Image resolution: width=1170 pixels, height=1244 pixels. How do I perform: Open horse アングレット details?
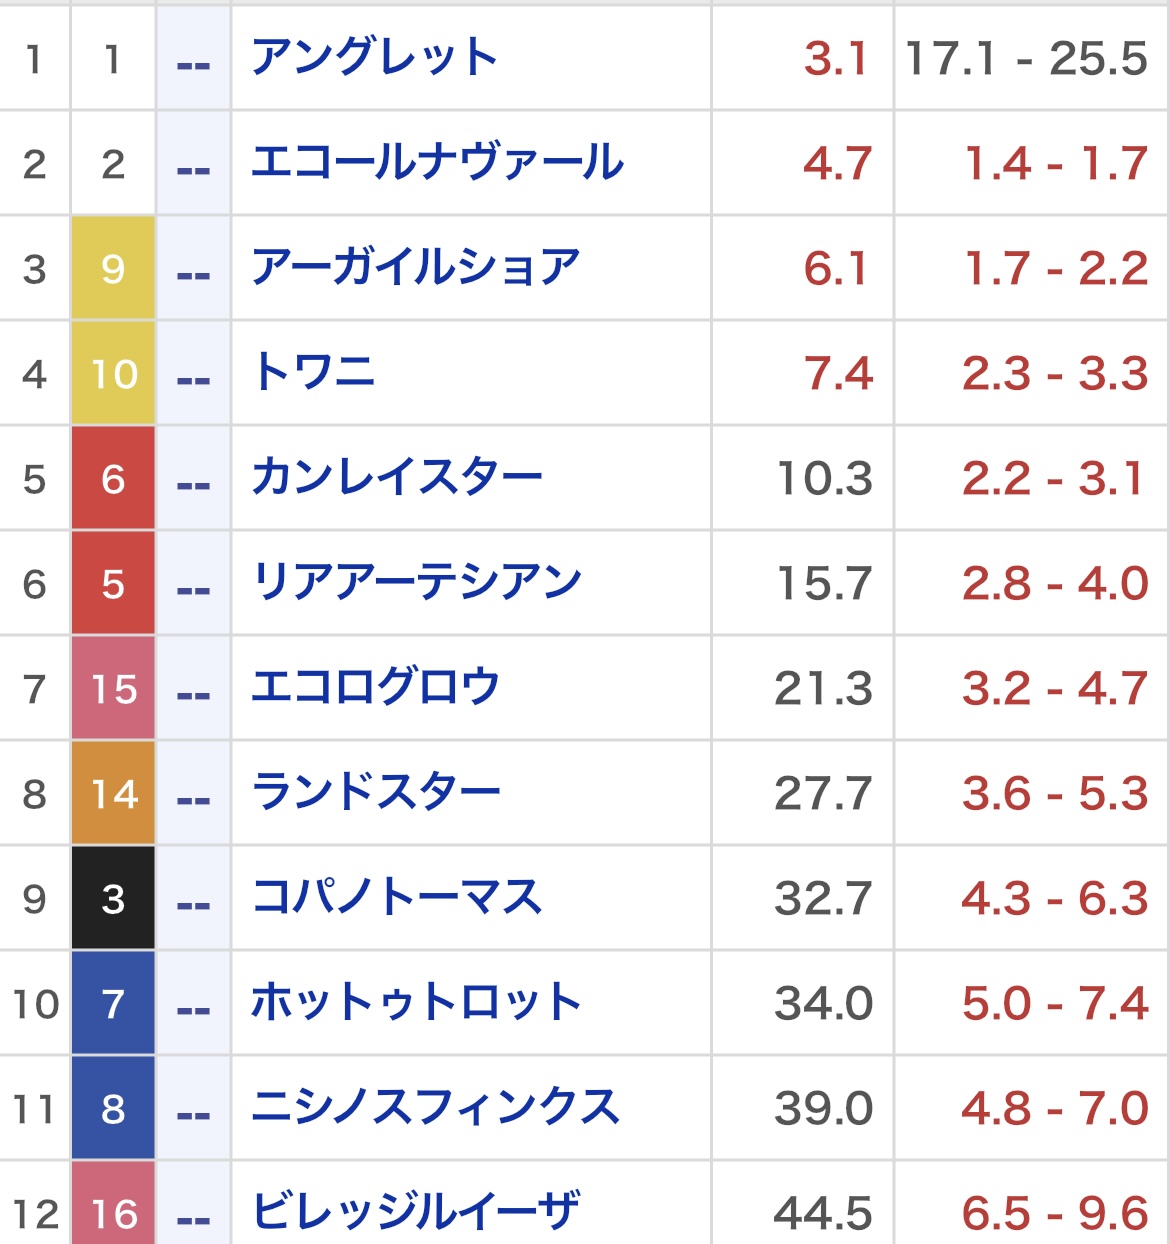click(375, 58)
